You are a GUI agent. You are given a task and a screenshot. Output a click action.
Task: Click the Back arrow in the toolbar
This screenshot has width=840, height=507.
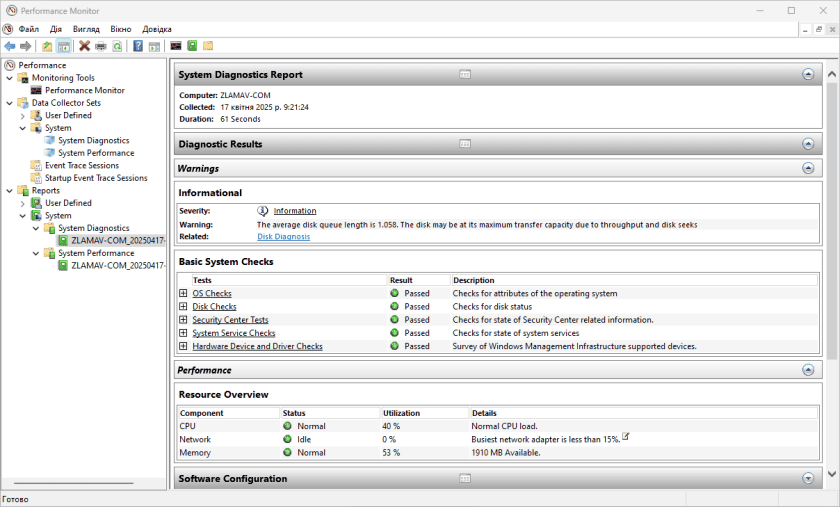coord(10,46)
